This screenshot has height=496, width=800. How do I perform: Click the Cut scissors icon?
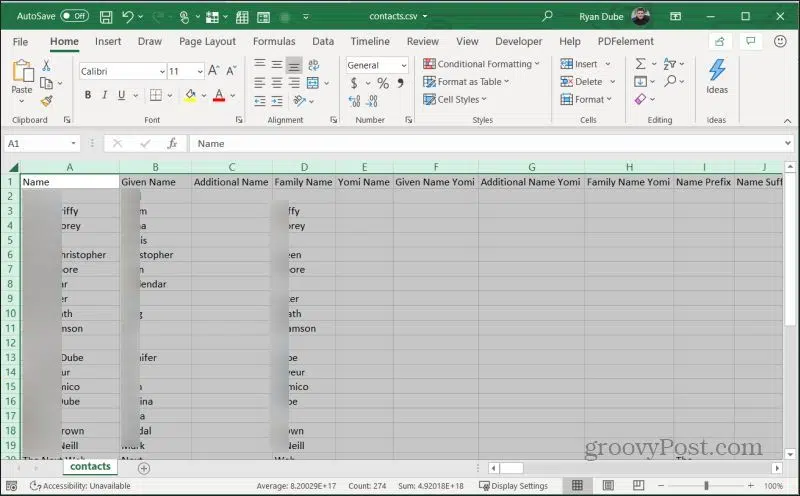click(x=46, y=66)
